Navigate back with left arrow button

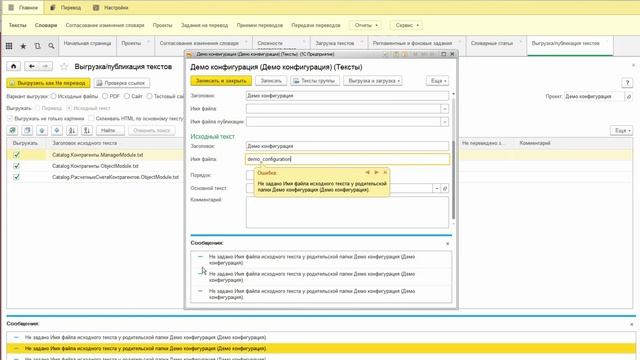(31, 66)
